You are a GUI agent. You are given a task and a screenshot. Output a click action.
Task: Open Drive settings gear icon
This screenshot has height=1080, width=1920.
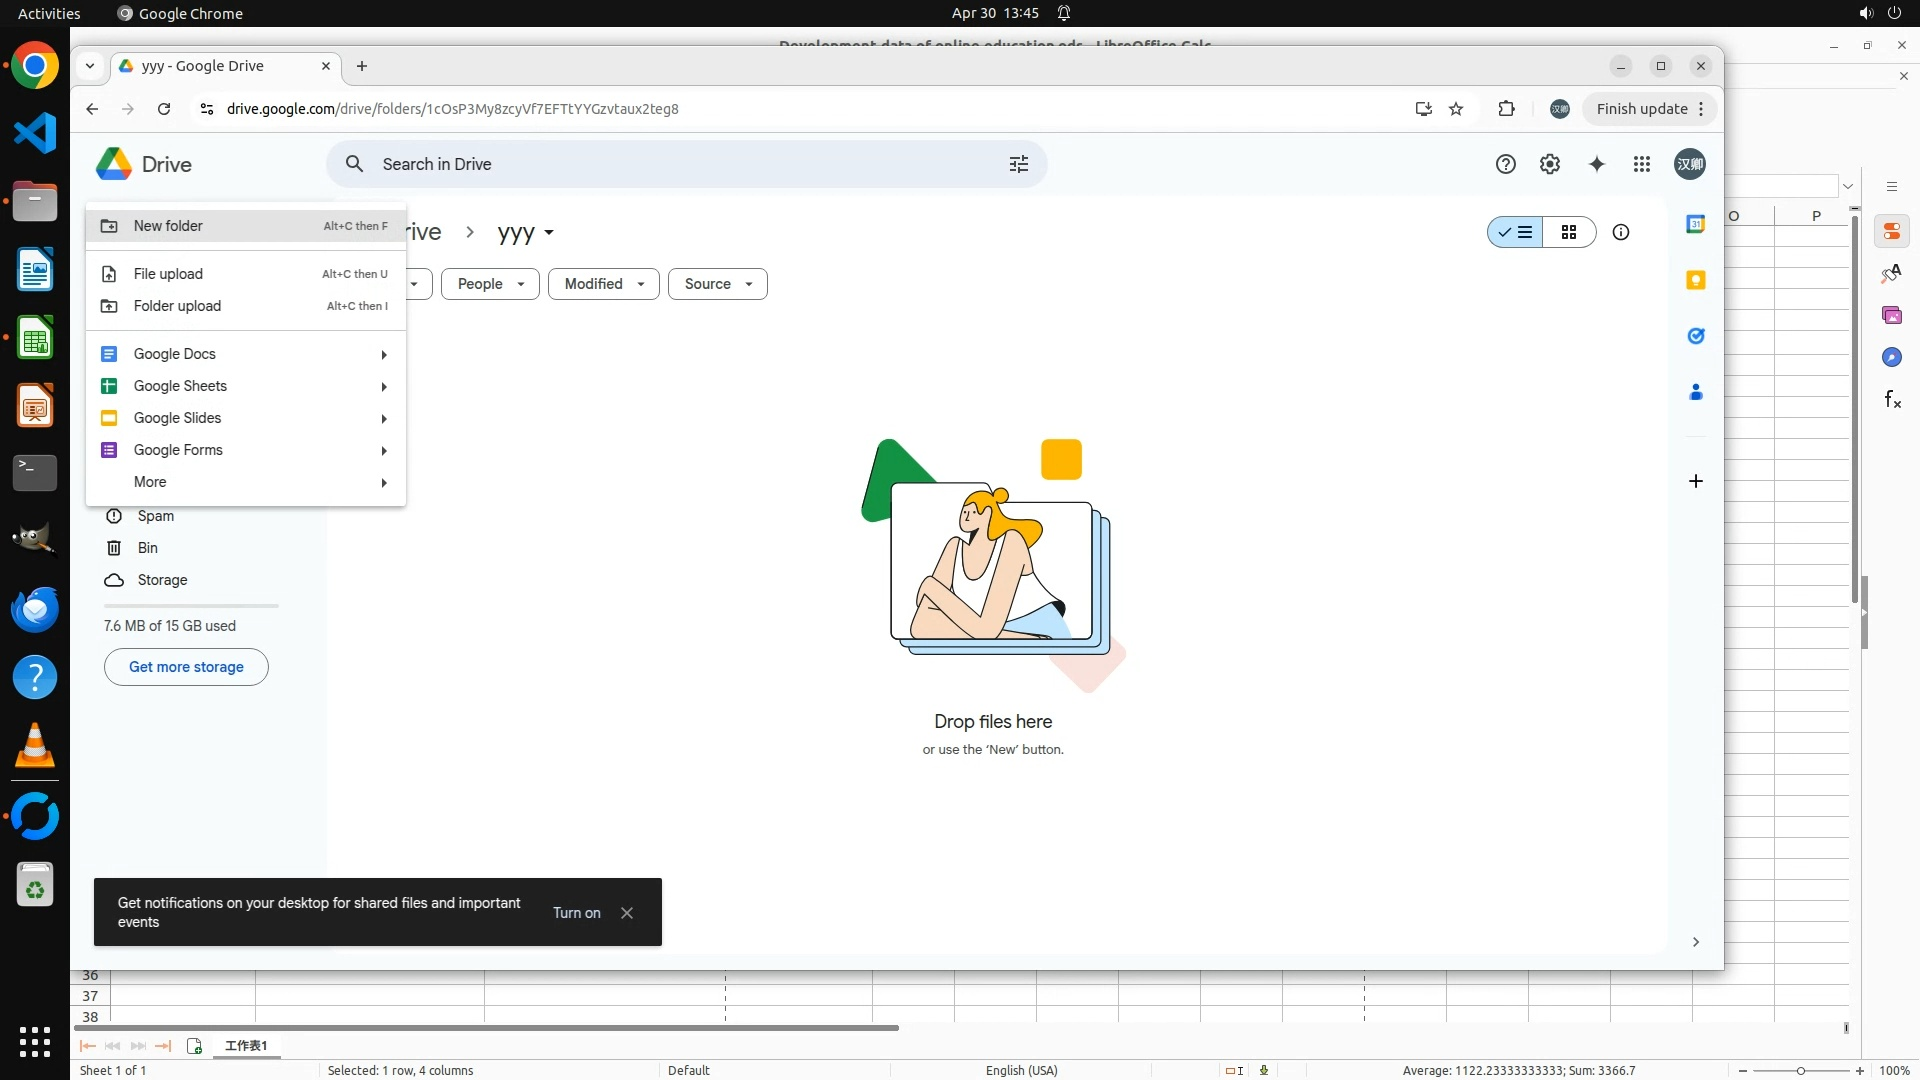pyautogui.click(x=1549, y=164)
